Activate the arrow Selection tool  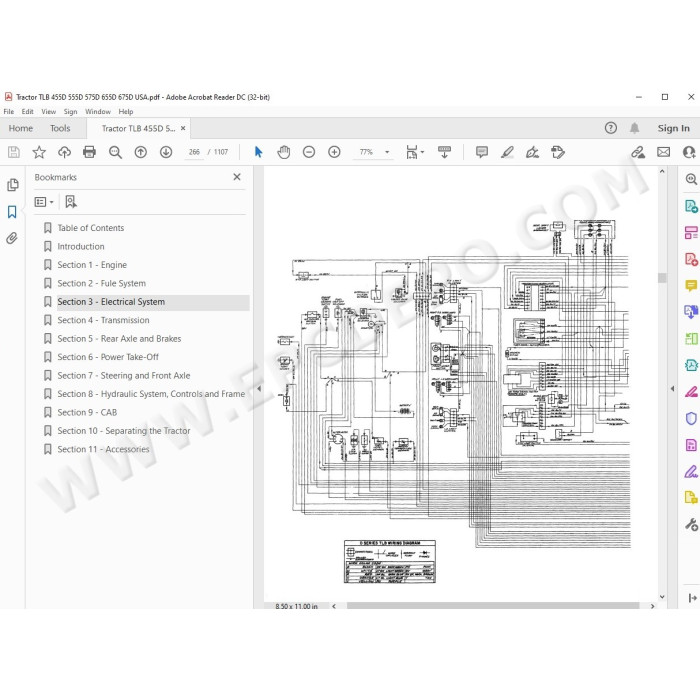pos(258,152)
